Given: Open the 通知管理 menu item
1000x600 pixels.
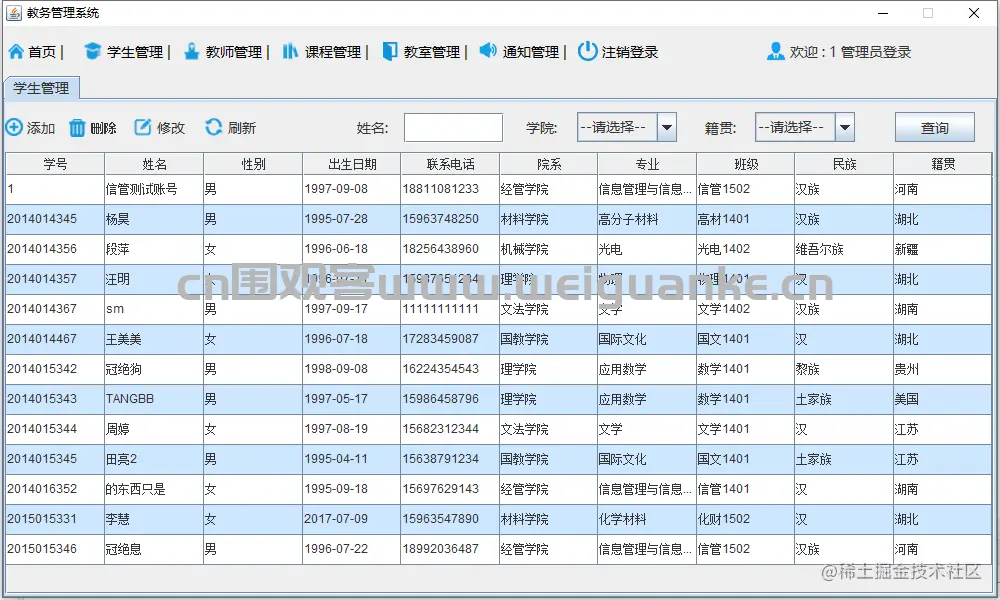Looking at the screenshot, I should coord(531,52).
